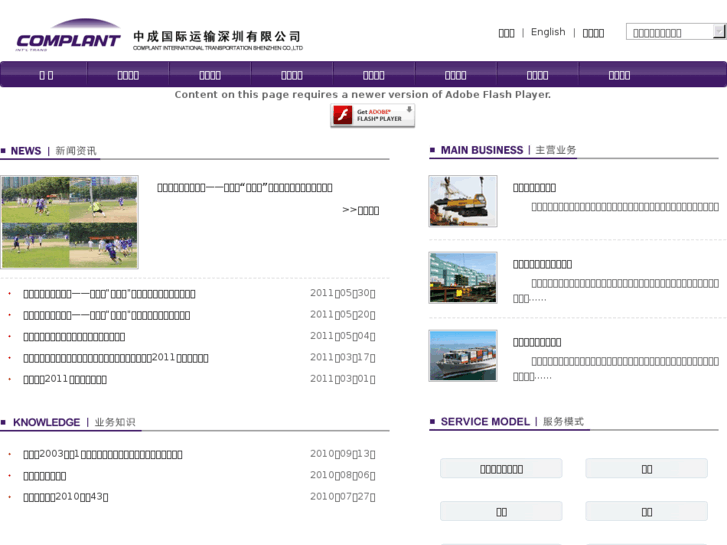This screenshot has height=545, width=727.
Task: Open the knowledge article dated 2010-09-13
Action: pos(103,454)
